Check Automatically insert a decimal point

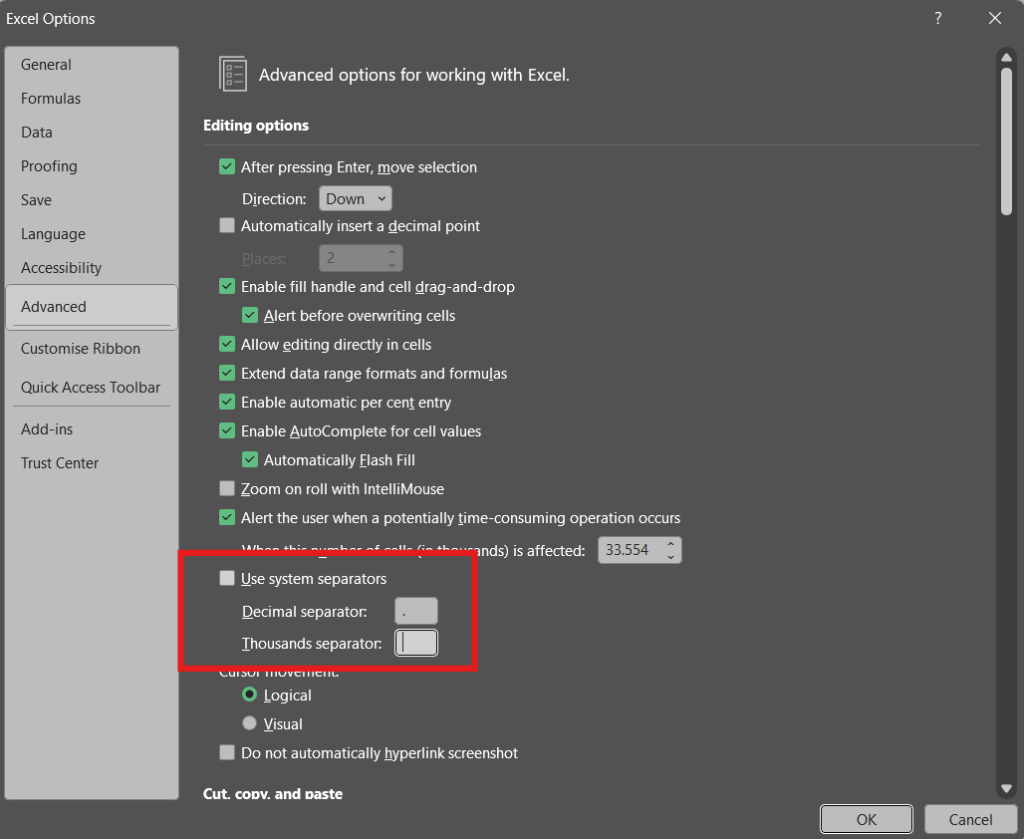(x=227, y=226)
